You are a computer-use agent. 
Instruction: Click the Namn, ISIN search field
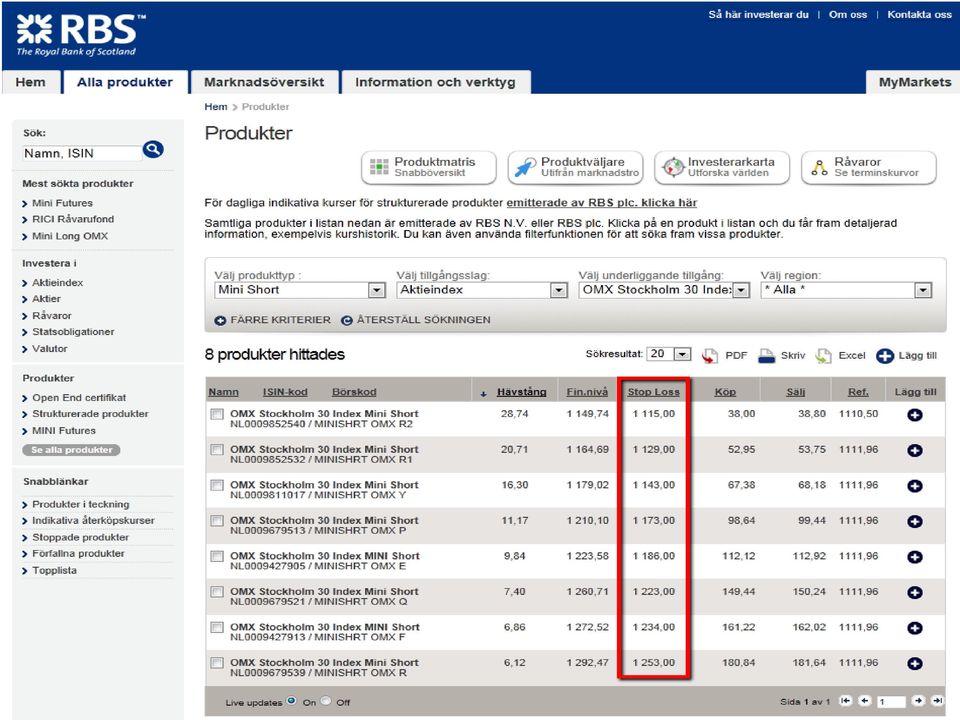[81, 153]
